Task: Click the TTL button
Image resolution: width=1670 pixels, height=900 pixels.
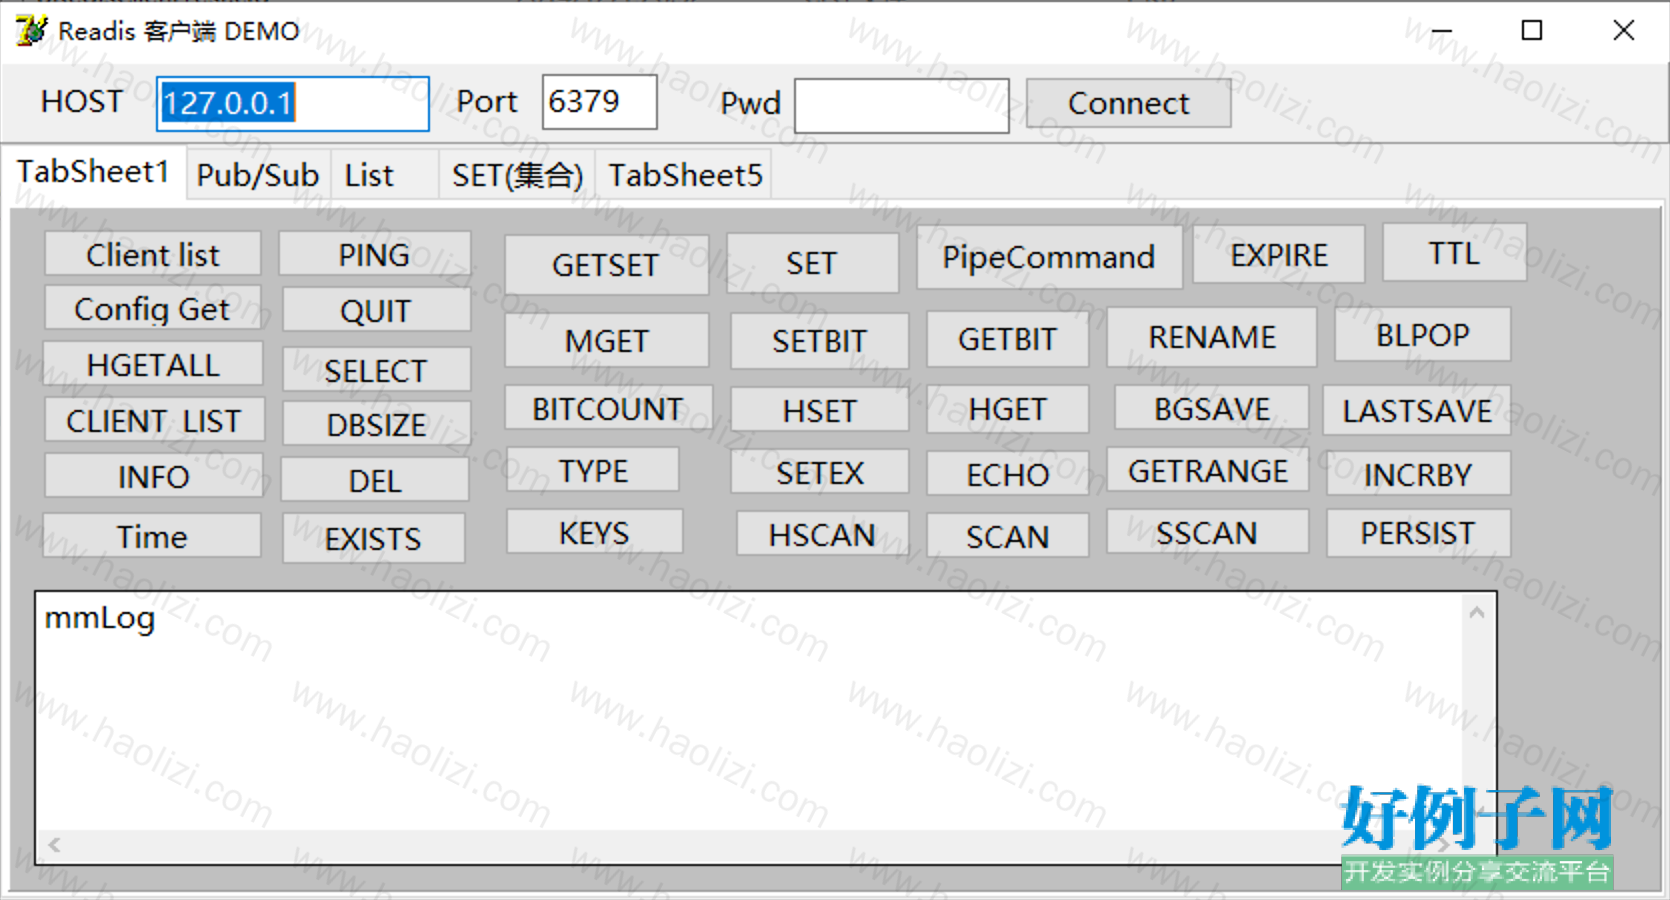Action: [x=1454, y=253]
